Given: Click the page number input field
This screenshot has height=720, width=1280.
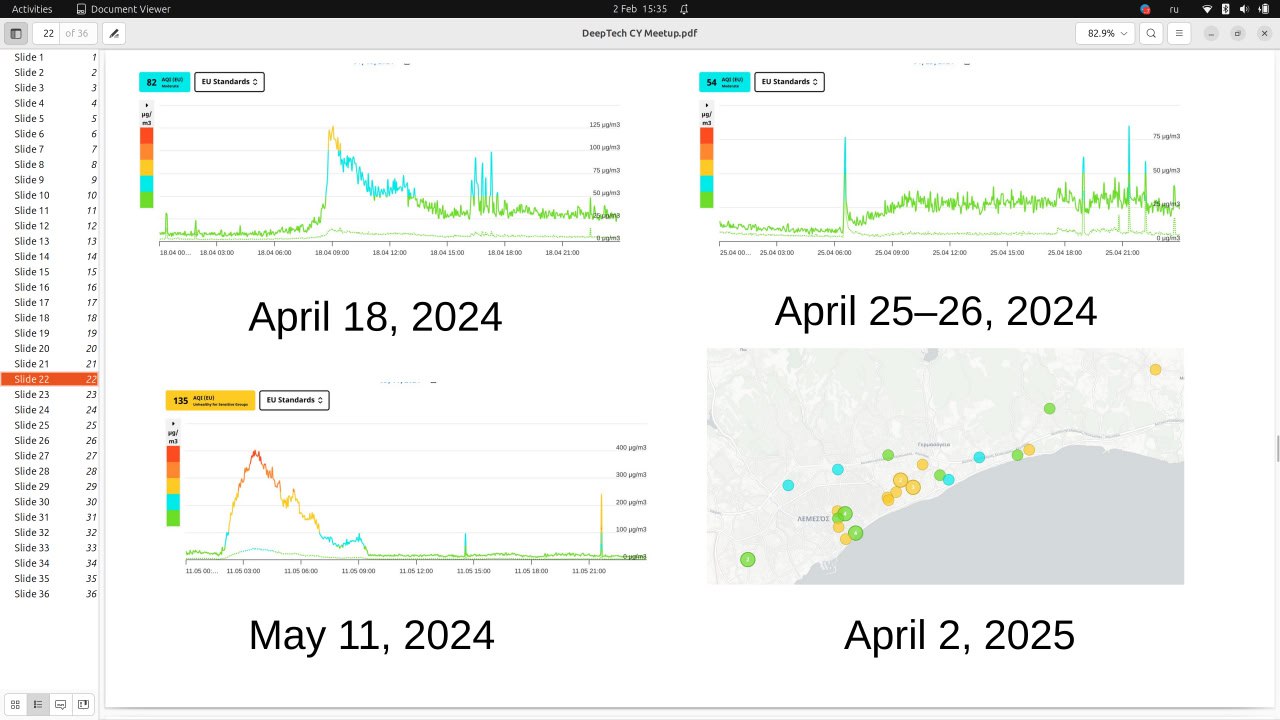Looking at the screenshot, I should pyautogui.click(x=49, y=33).
